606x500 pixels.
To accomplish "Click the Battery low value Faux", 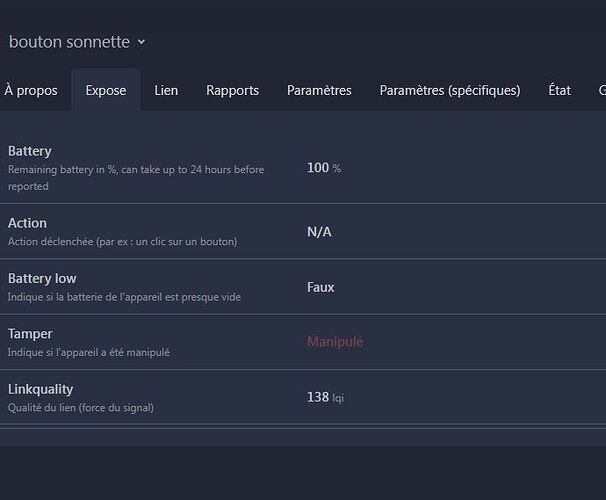I will (320, 287).
